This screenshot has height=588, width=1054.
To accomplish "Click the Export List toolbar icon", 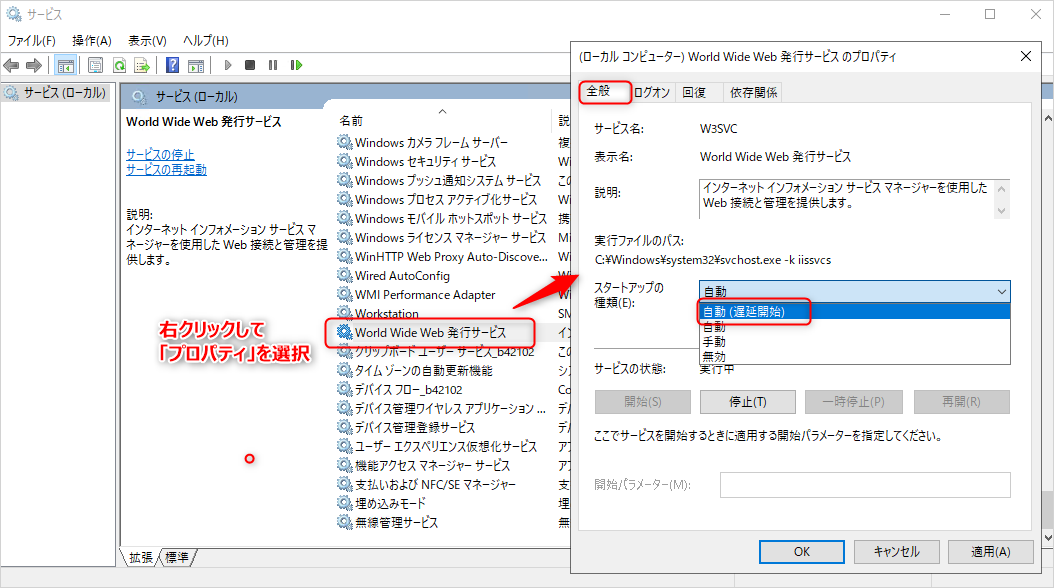I will (x=142, y=65).
